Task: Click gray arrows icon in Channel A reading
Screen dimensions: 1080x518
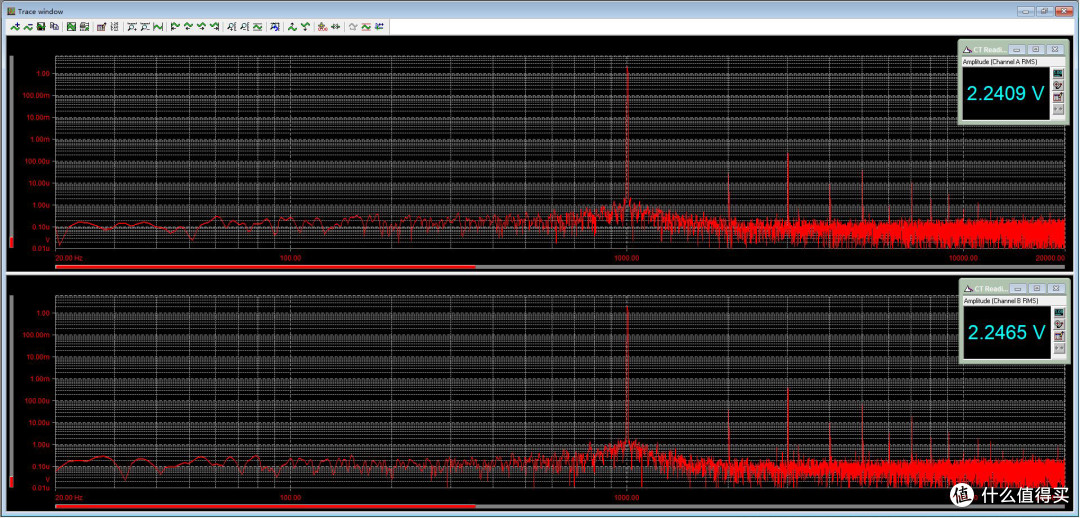Action: [x=1058, y=110]
